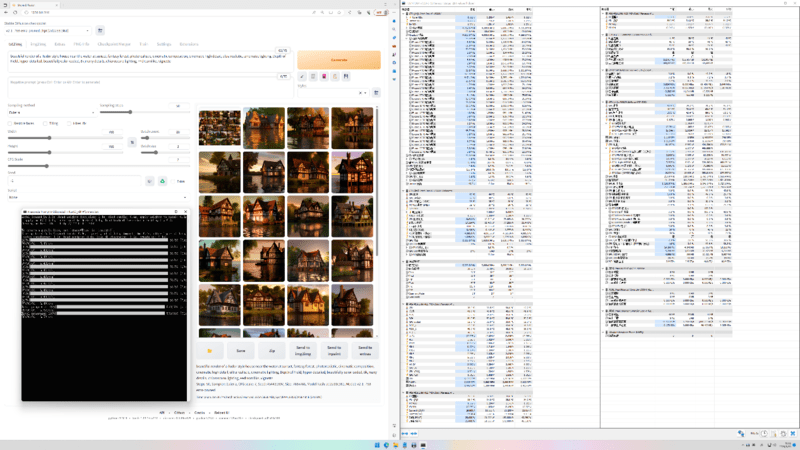
Task: Open Reload UI footer link
Action: tap(221, 413)
